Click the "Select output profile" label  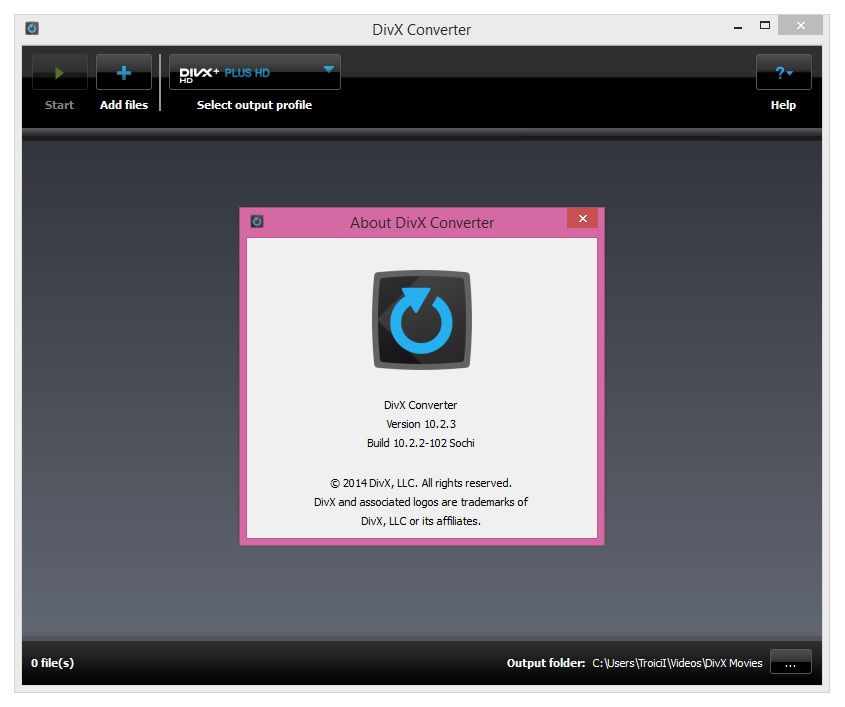254,105
